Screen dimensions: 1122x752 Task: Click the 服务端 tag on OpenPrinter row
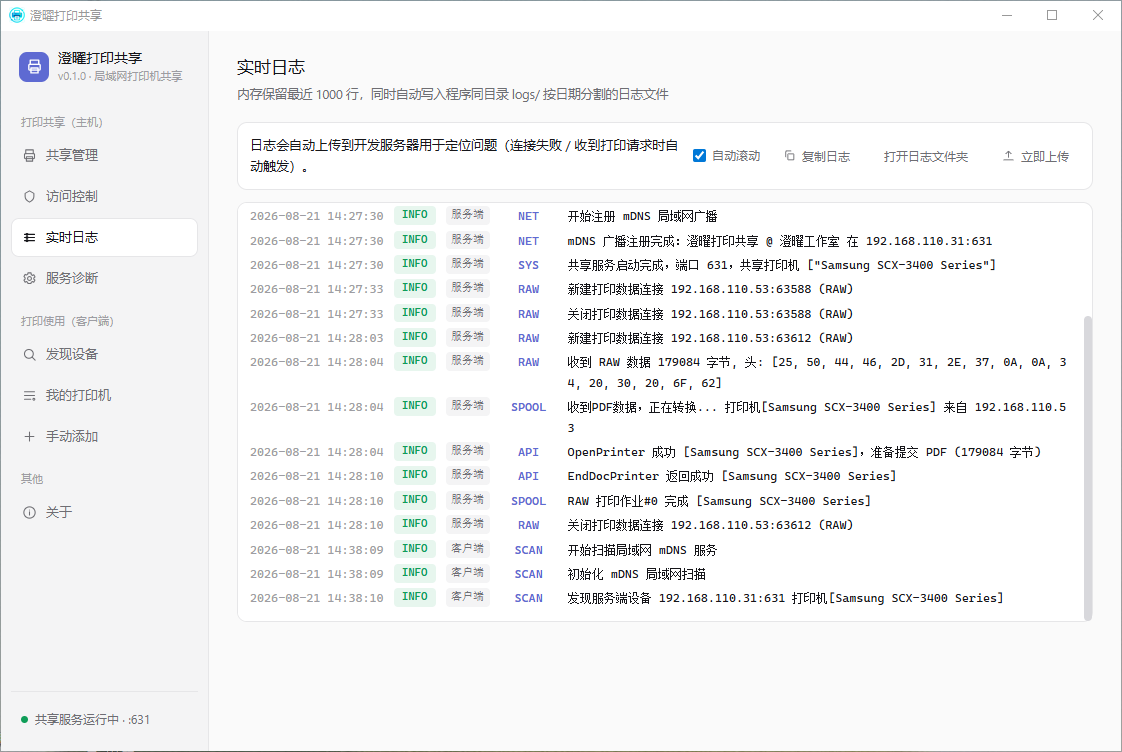click(x=467, y=451)
